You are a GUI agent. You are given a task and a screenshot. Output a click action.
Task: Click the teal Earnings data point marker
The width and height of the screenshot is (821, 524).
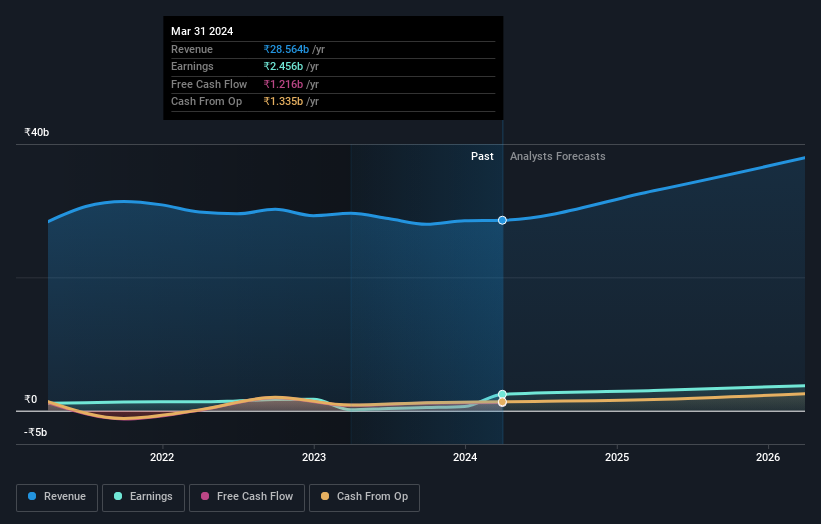tap(502, 394)
